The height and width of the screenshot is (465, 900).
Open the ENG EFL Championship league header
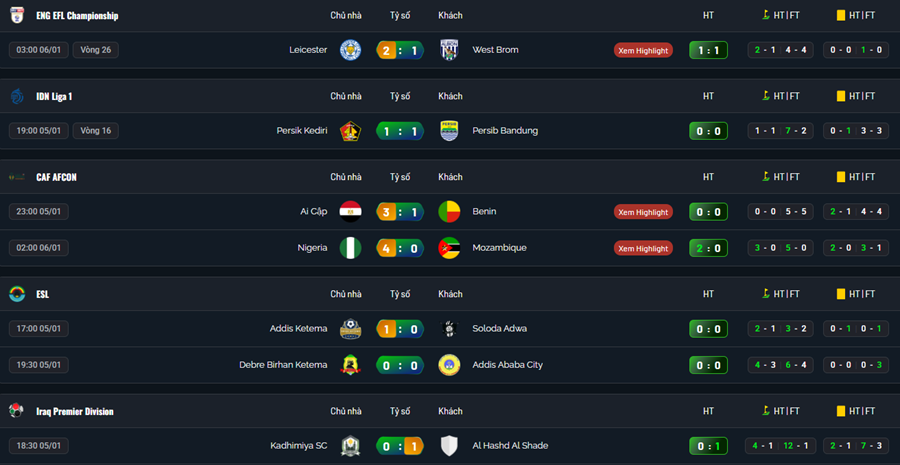(x=77, y=16)
